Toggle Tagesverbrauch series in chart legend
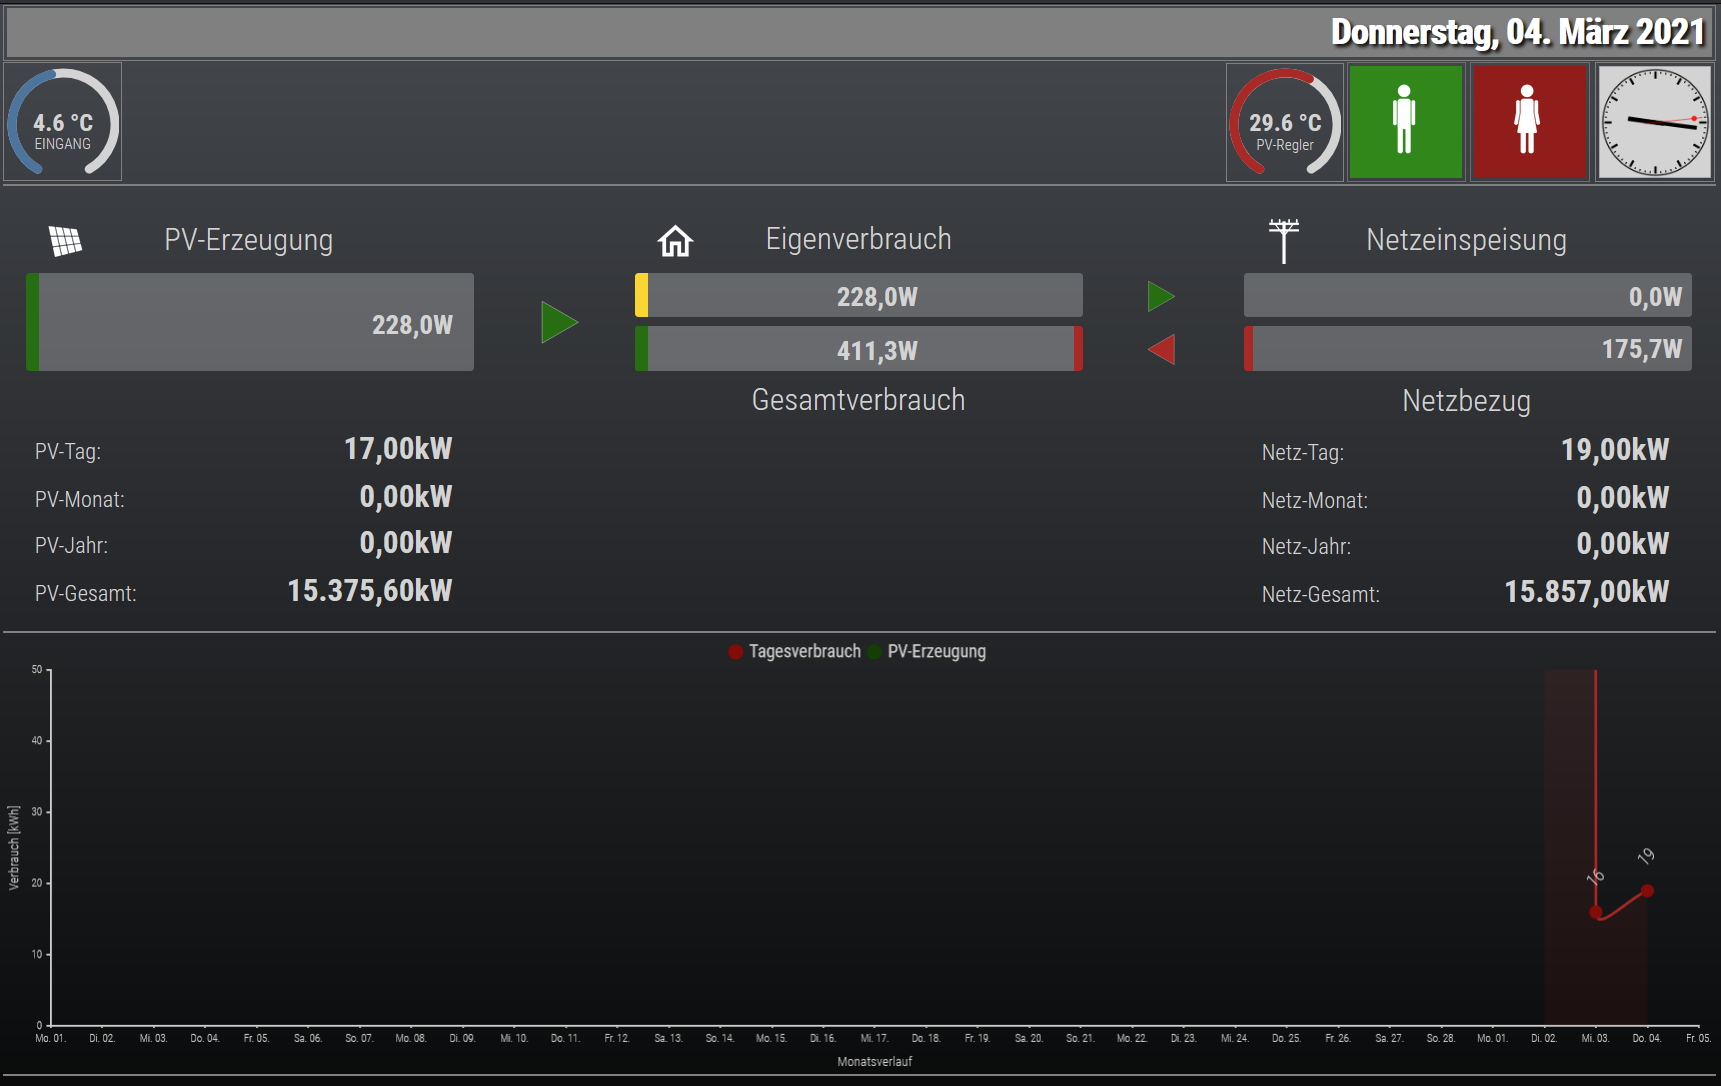1721x1086 pixels. (x=795, y=652)
